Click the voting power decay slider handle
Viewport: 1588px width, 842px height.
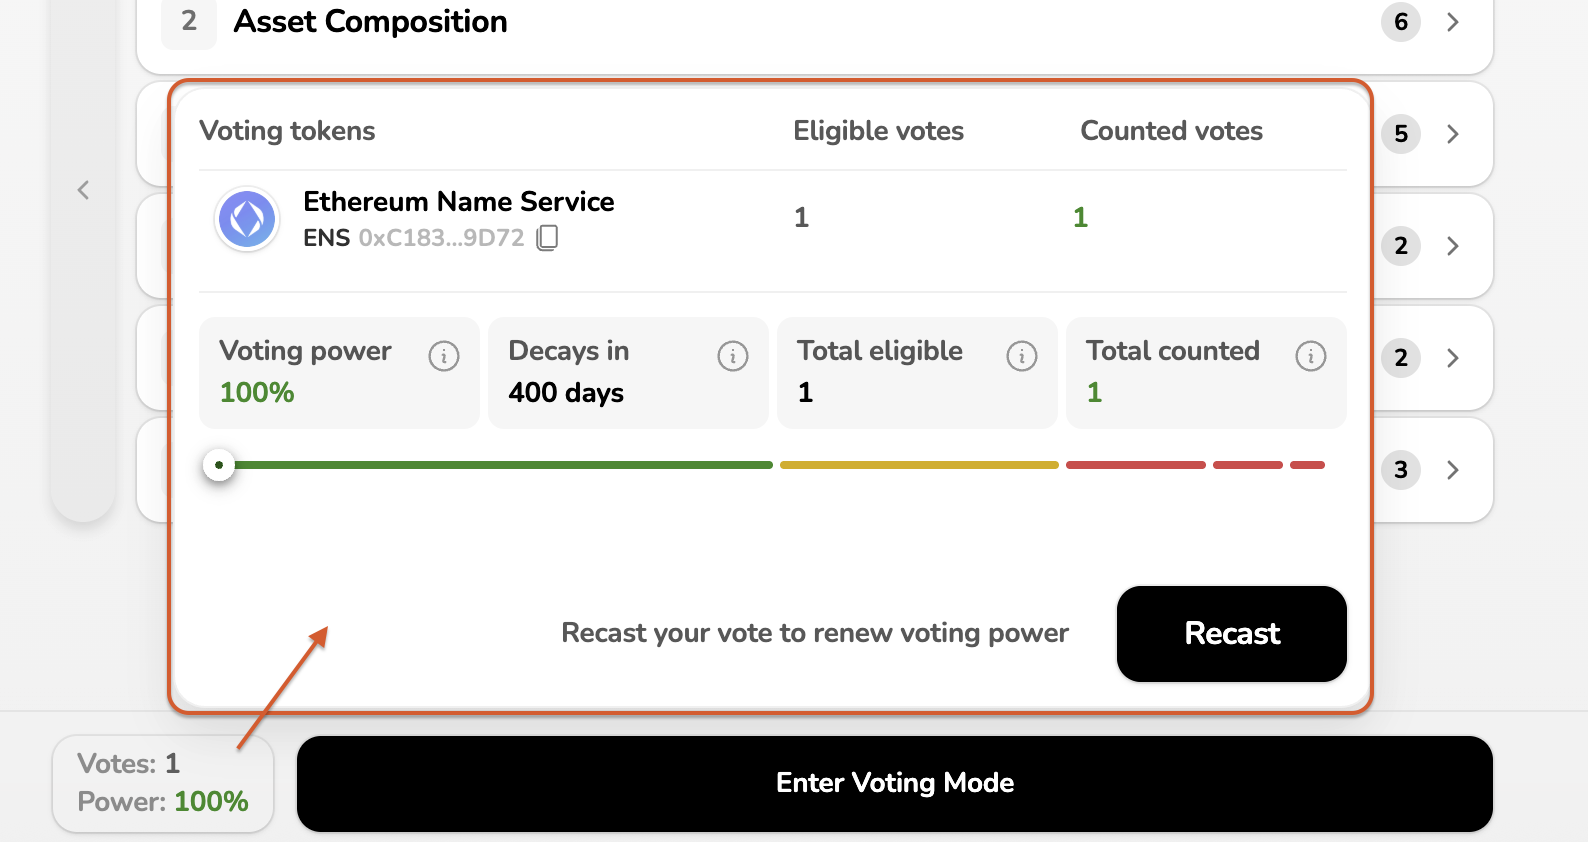click(219, 465)
